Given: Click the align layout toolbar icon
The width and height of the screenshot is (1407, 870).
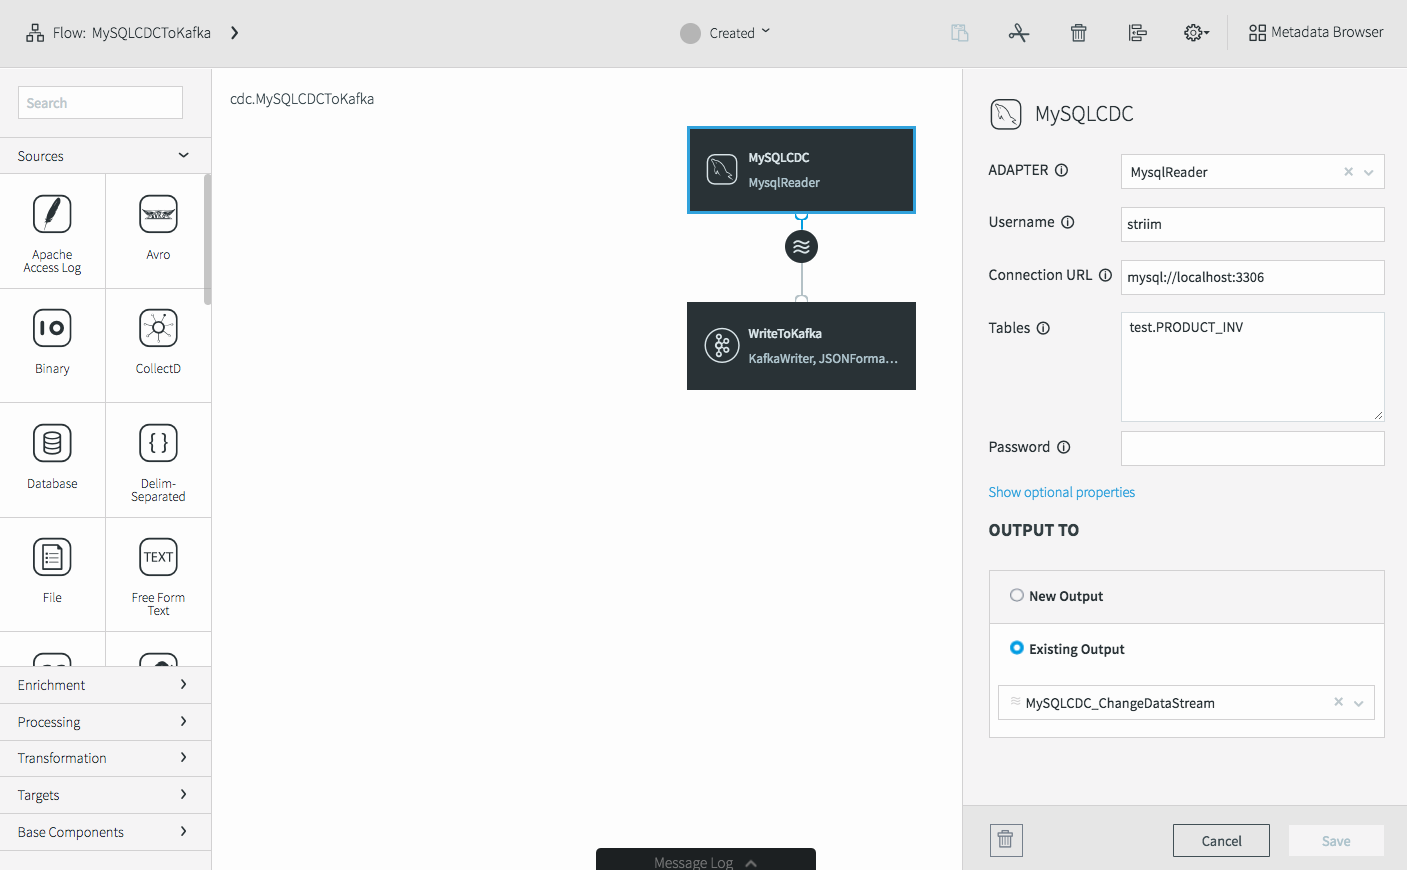Looking at the screenshot, I should [1138, 33].
